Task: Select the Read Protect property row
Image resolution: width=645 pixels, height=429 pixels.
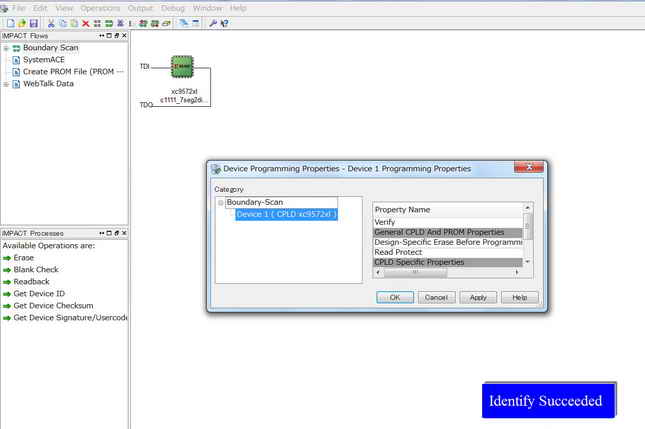Action: 448,252
